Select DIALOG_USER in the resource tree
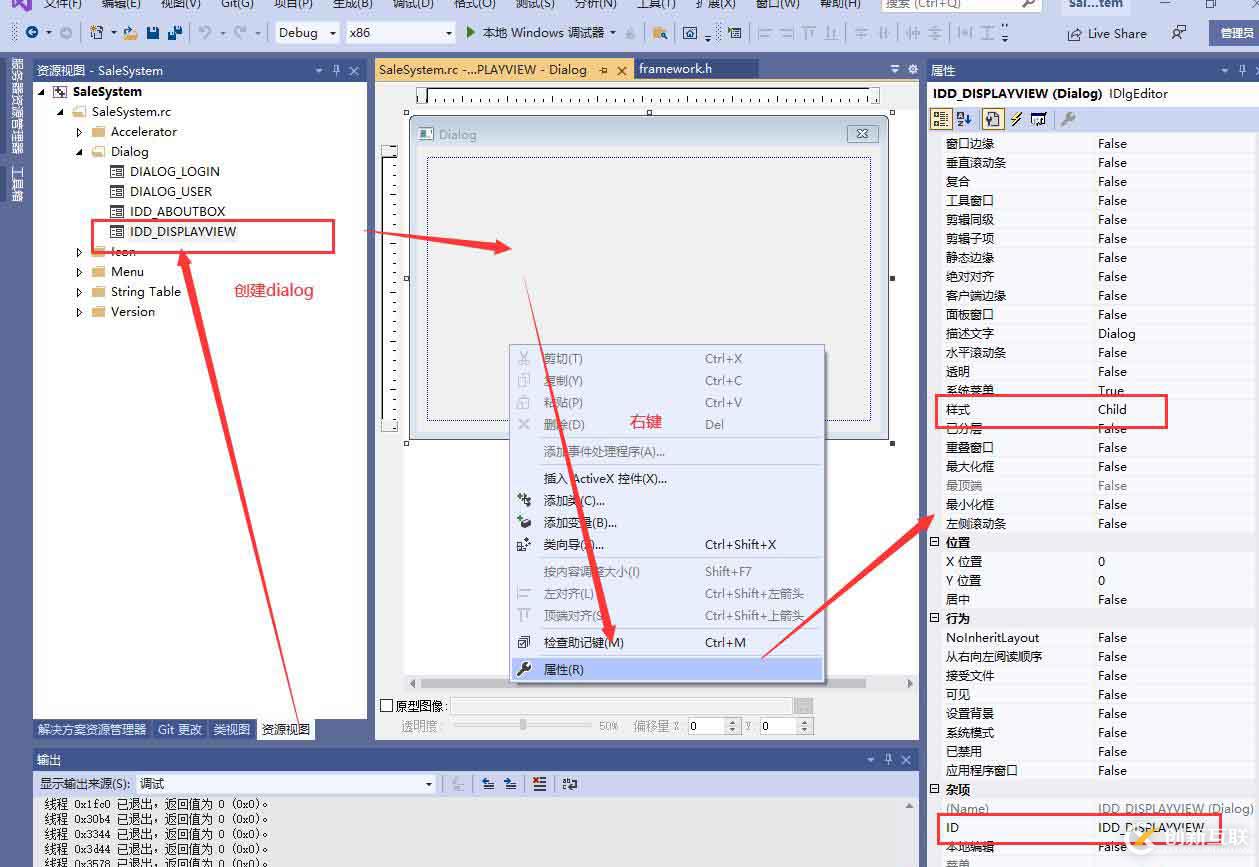The width and height of the screenshot is (1259, 867). point(171,192)
